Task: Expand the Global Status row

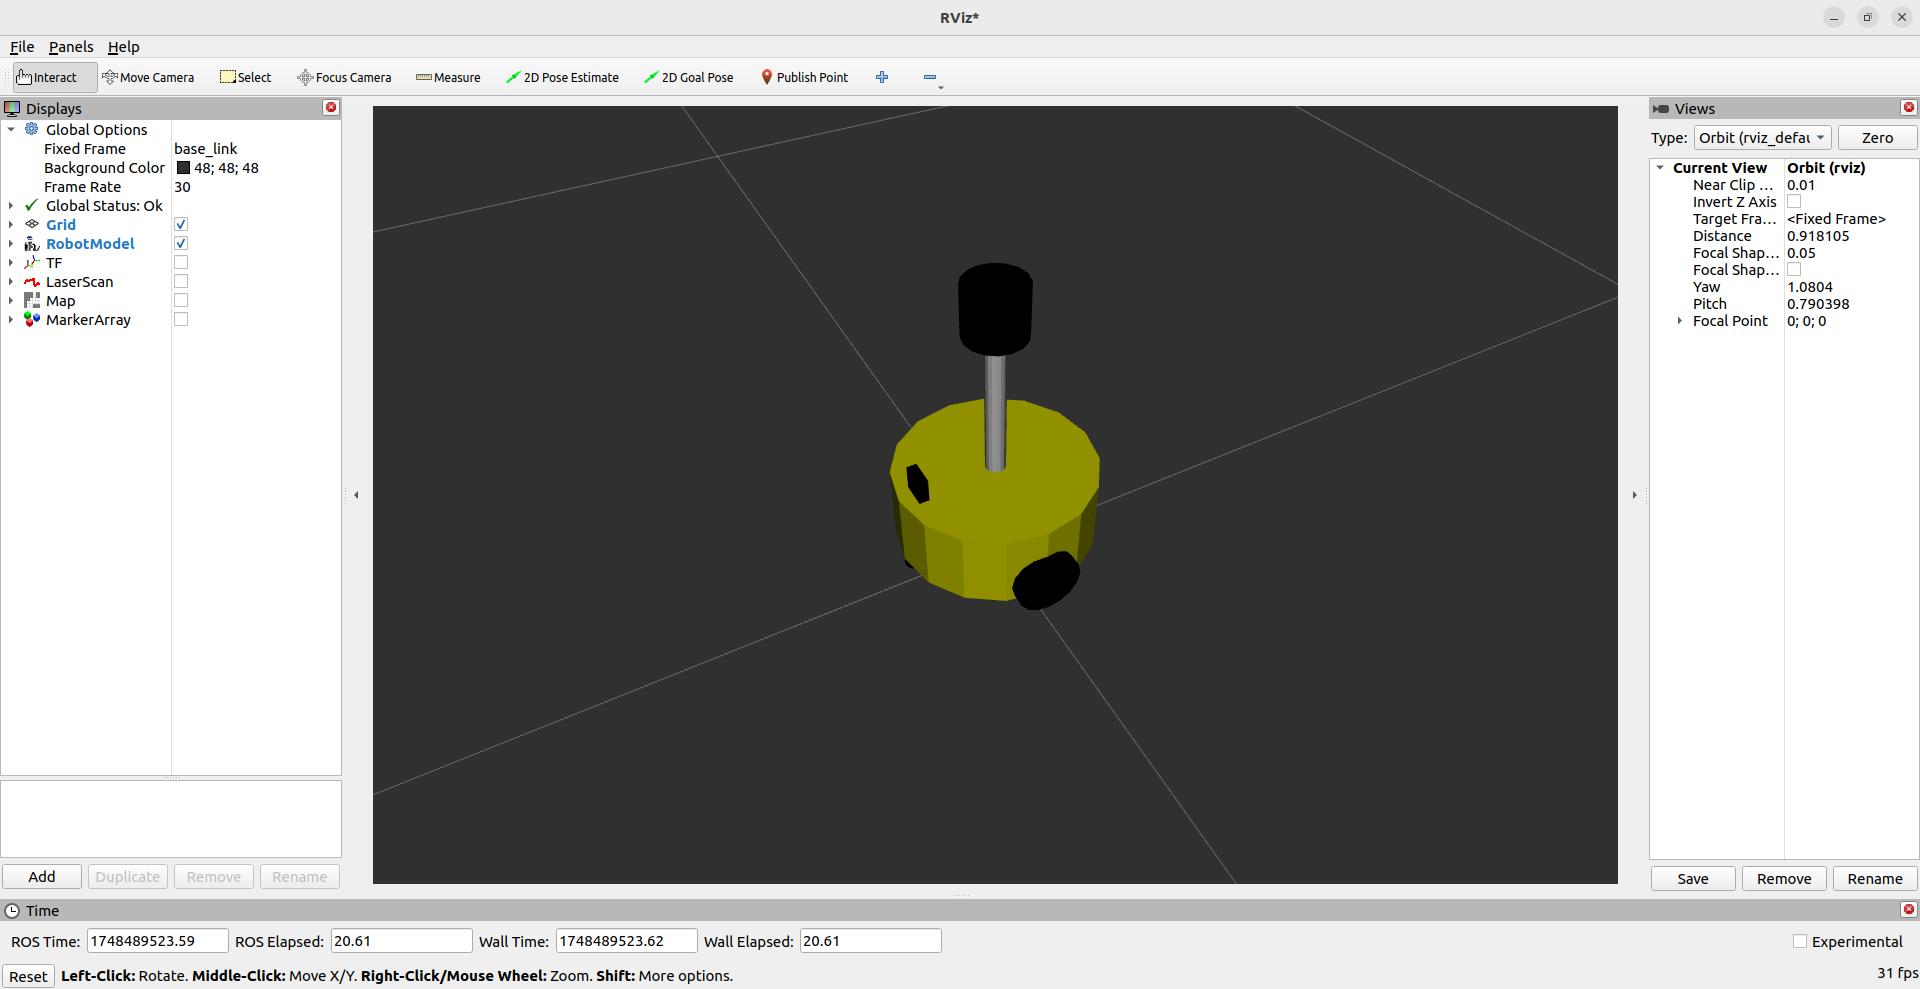Action: pyautogui.click(x=11, y=205)
